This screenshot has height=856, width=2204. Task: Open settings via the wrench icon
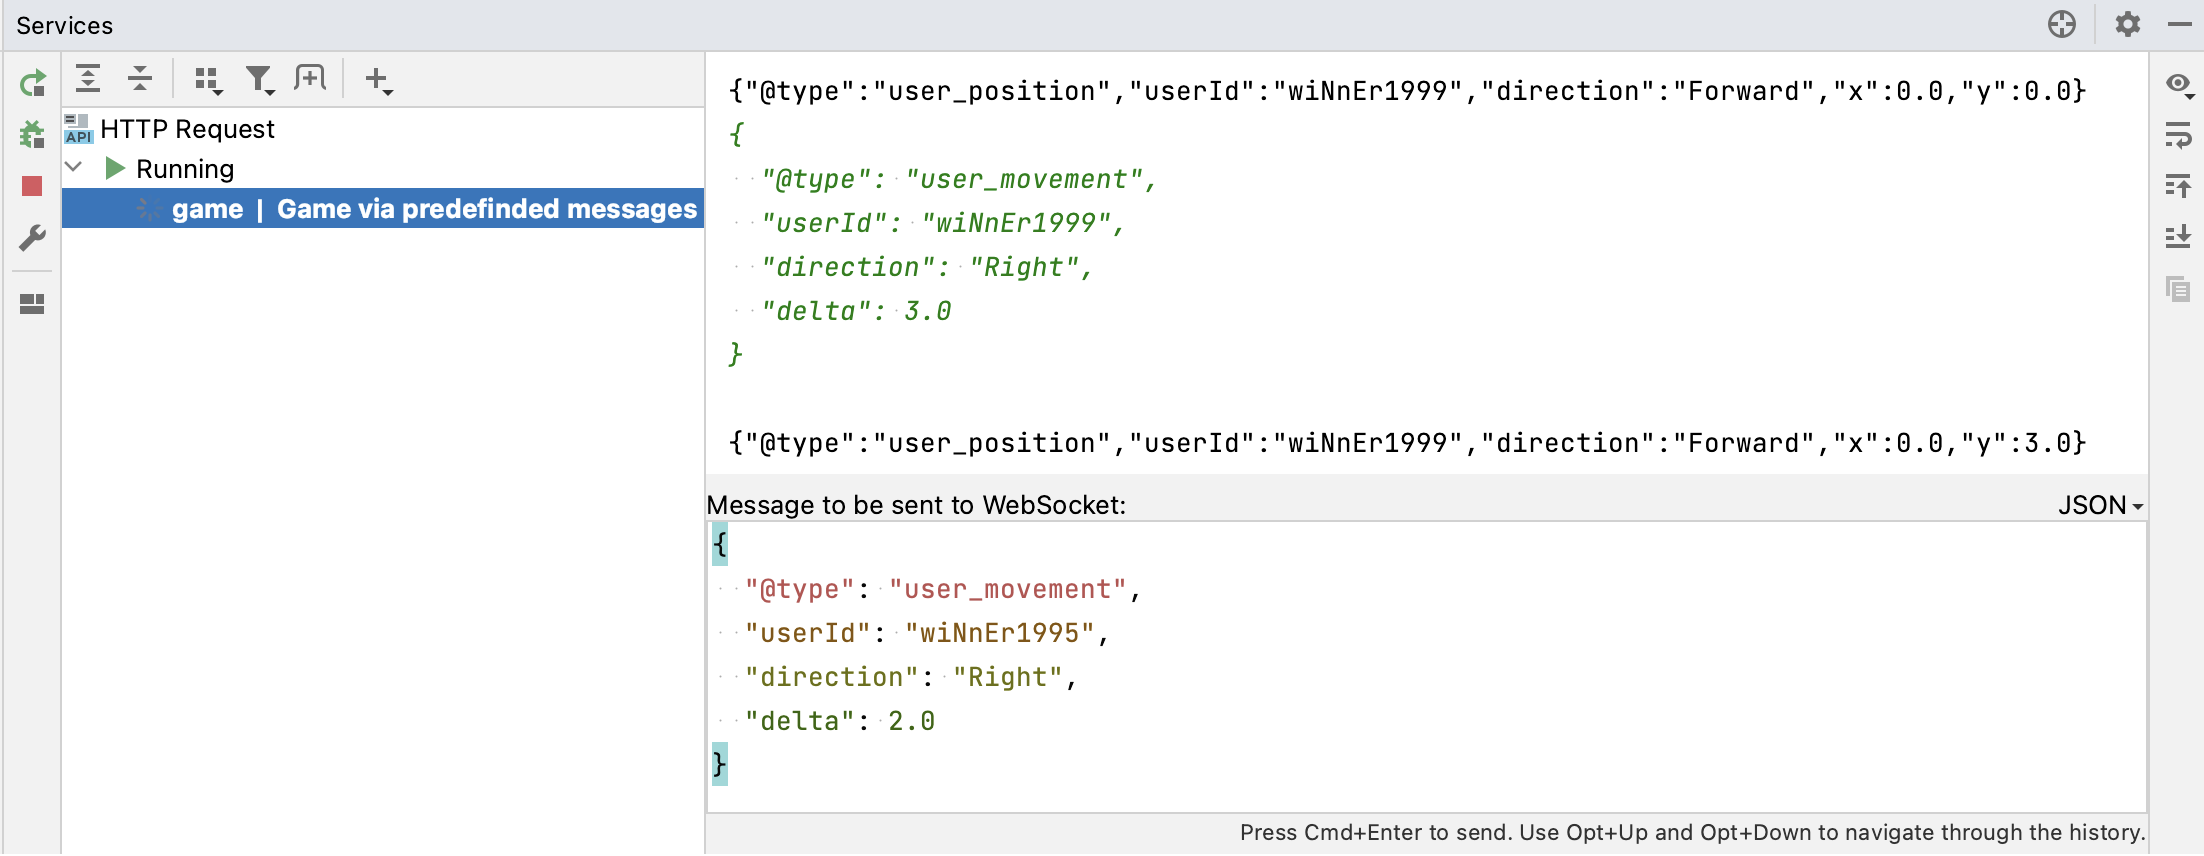[32, 238]
